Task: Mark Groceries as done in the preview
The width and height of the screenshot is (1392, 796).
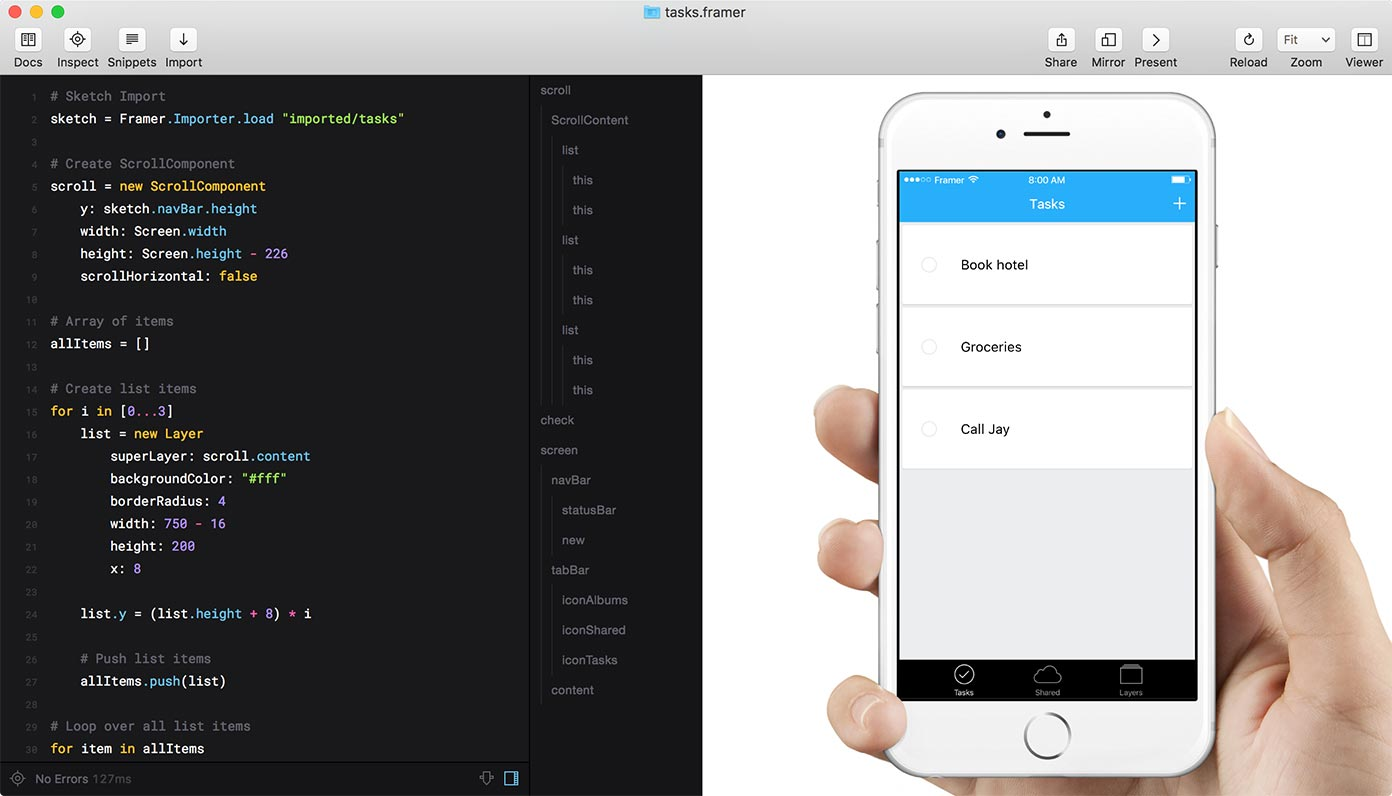Action: (929, 347)
